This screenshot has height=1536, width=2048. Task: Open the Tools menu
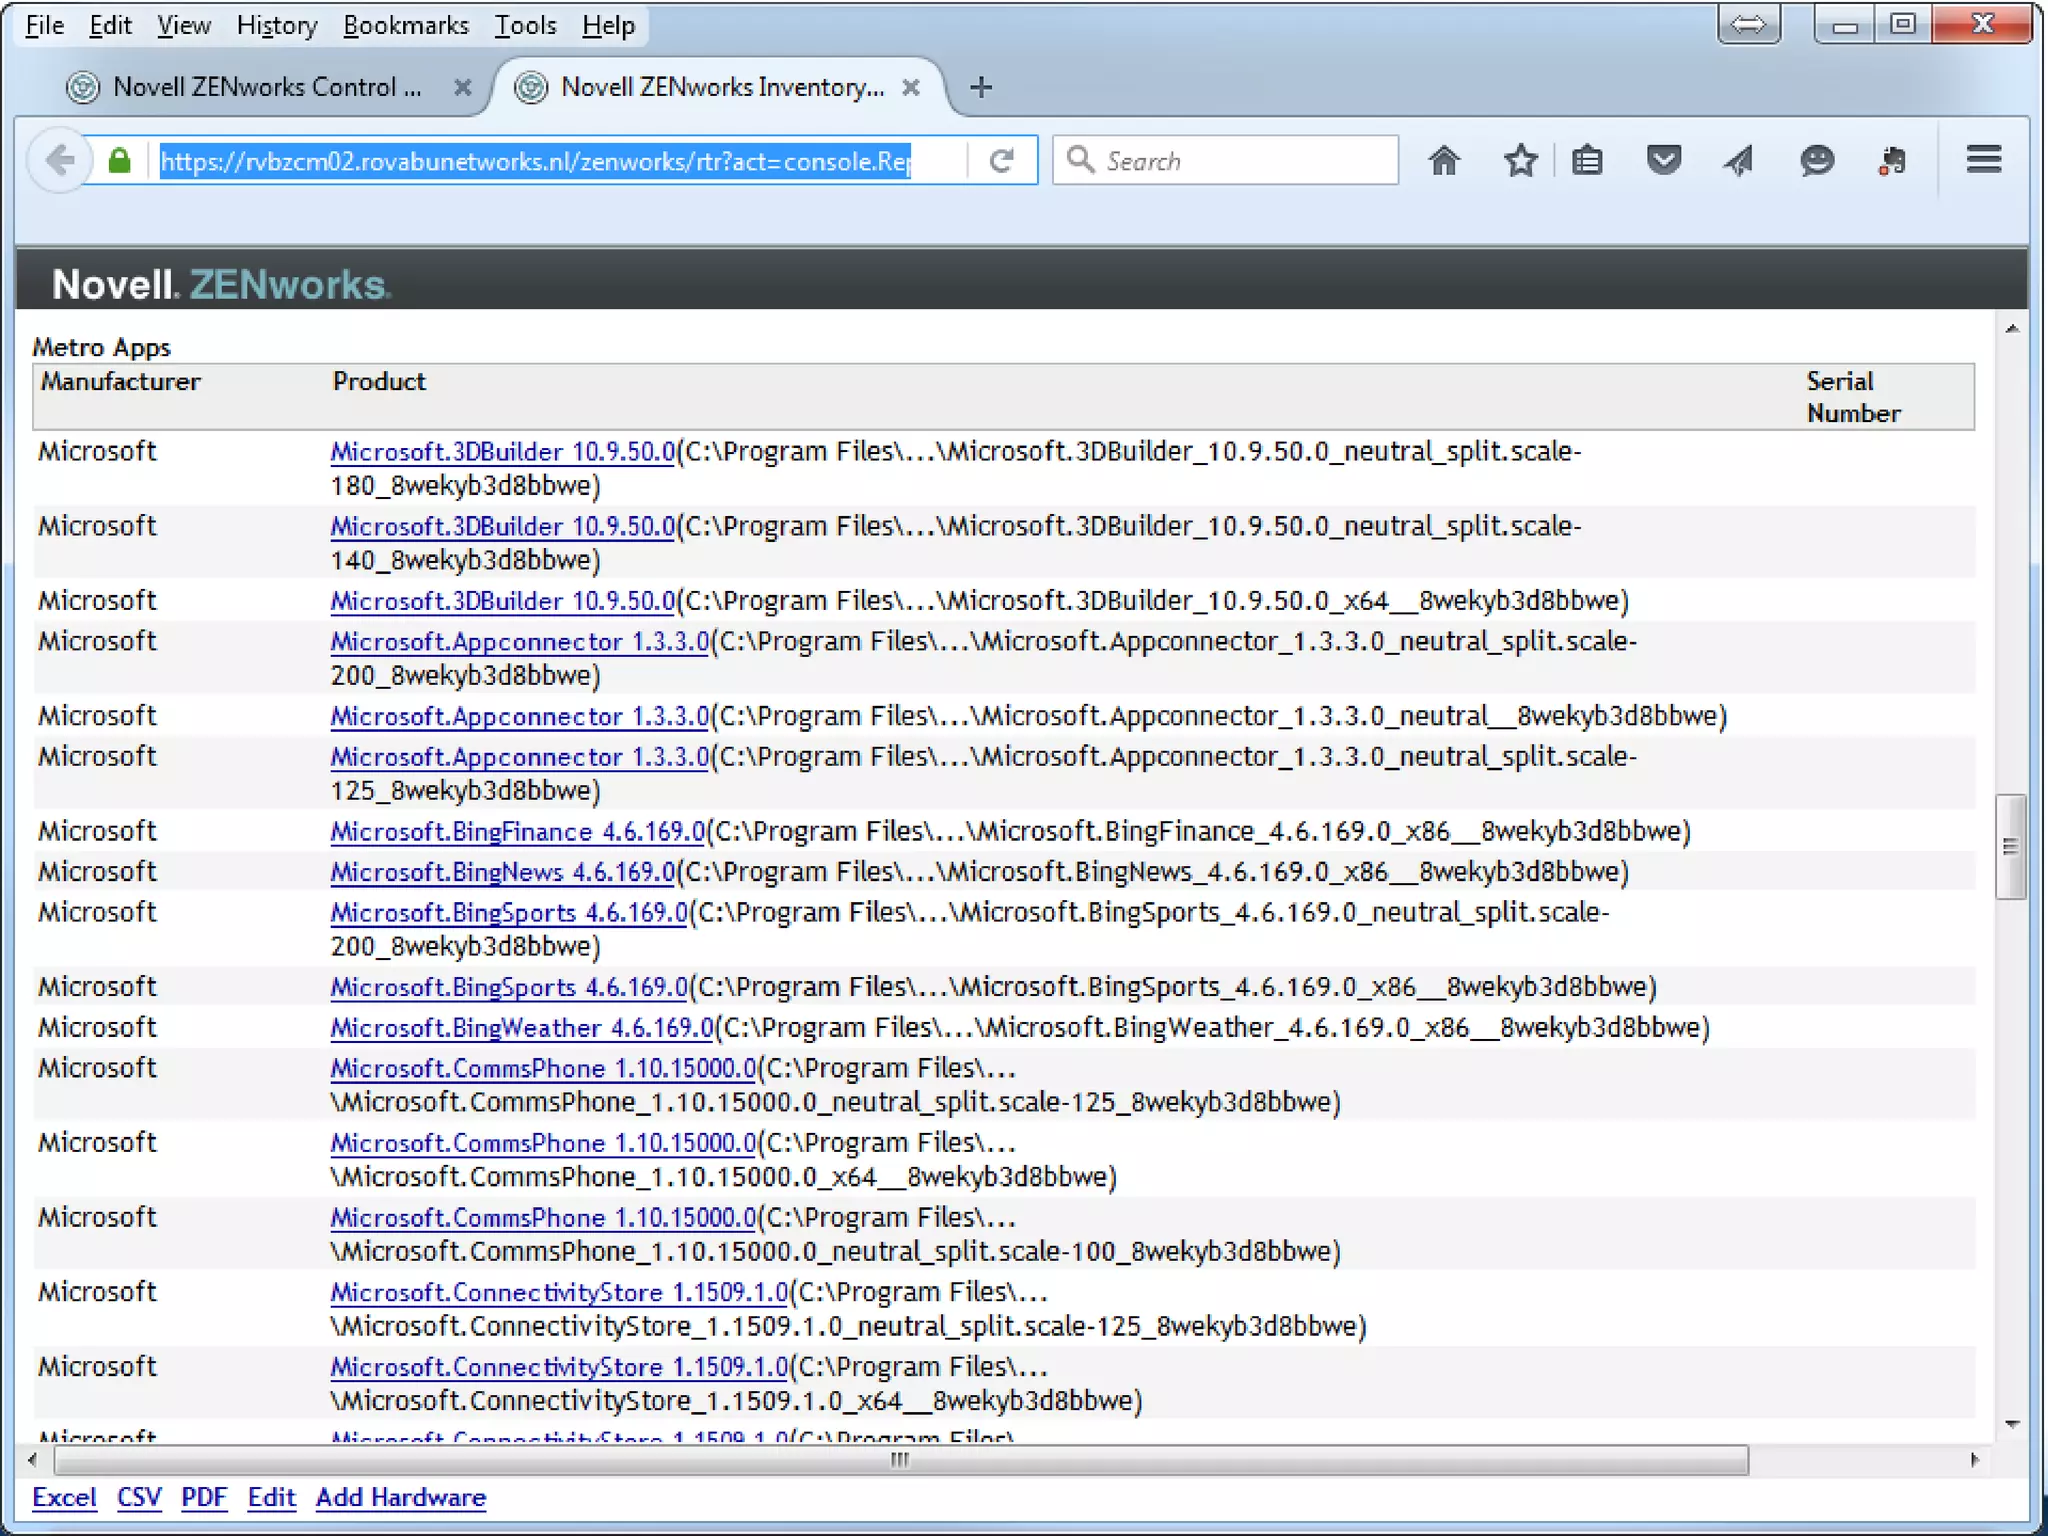pyautogui.click(x=525, y=25)
